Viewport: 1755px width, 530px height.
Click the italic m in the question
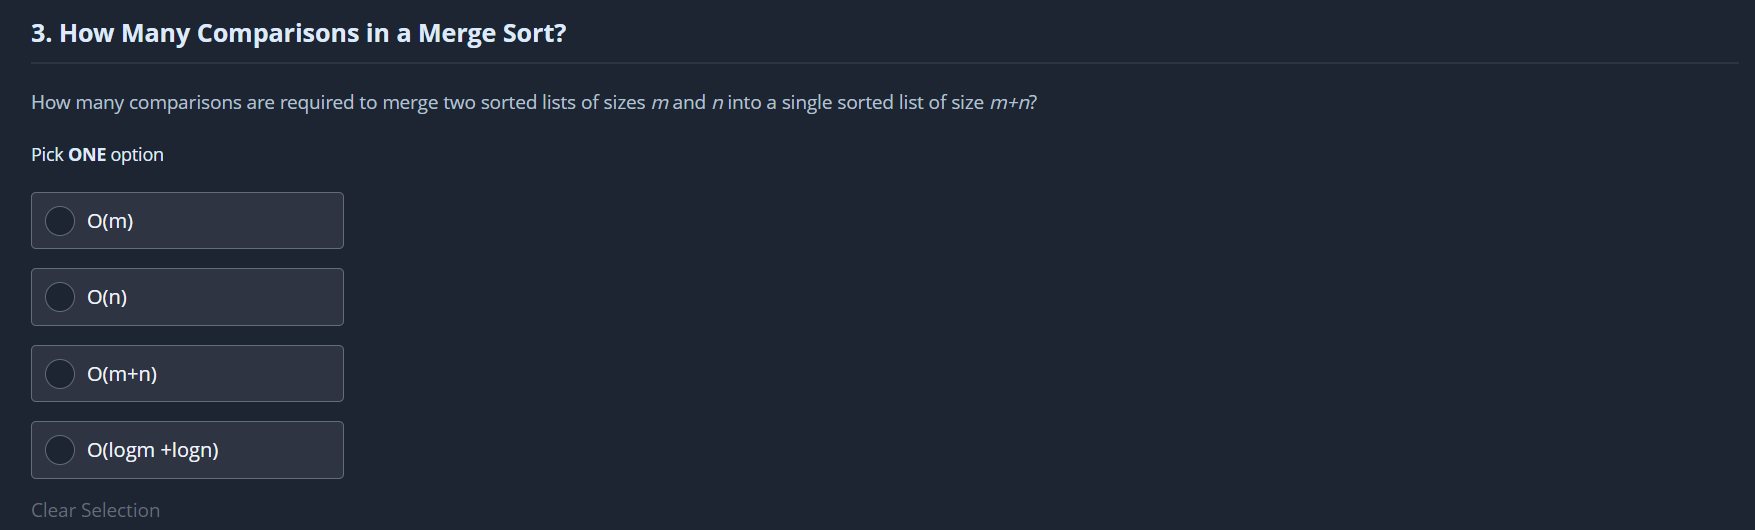pos(659,102)
